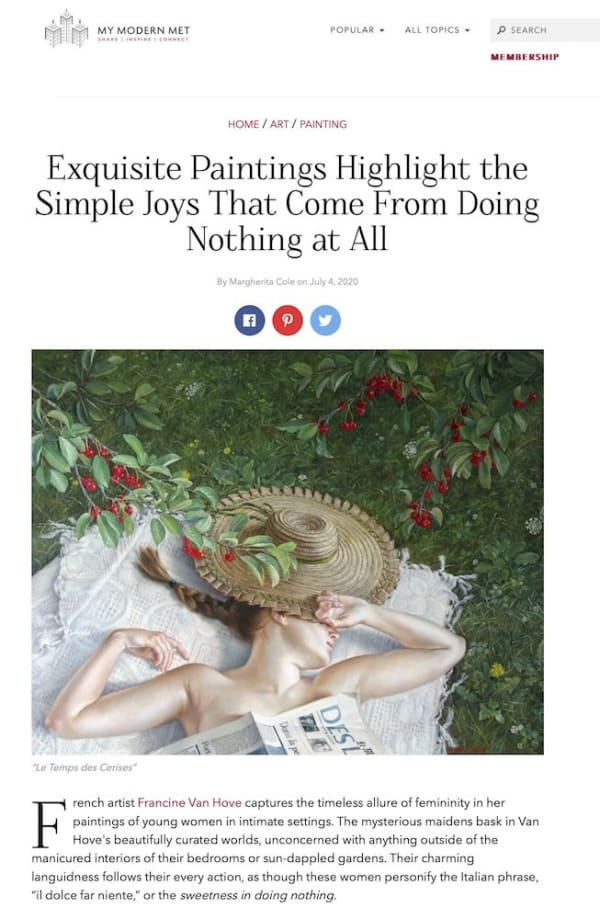Click the search magnifier icon
Viewport: 600px width, 919px height.
[x=501, y=30]
